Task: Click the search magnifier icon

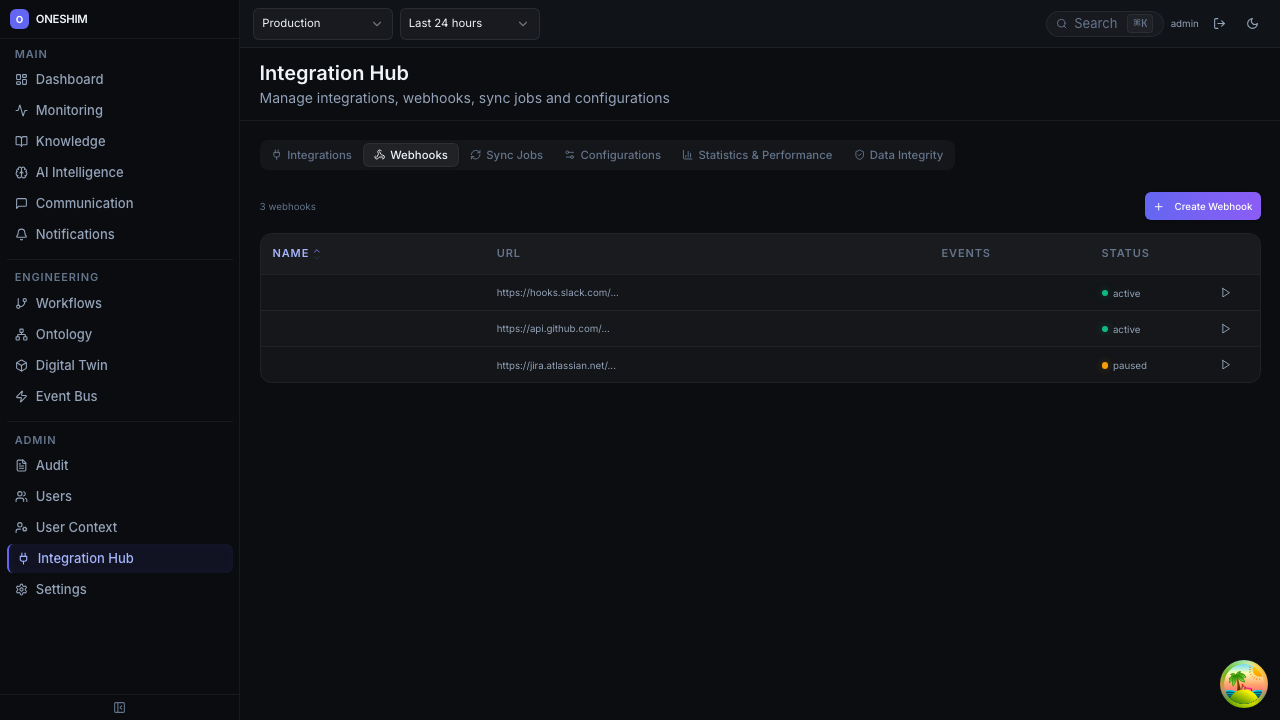Action: (x=1062, y=23)
